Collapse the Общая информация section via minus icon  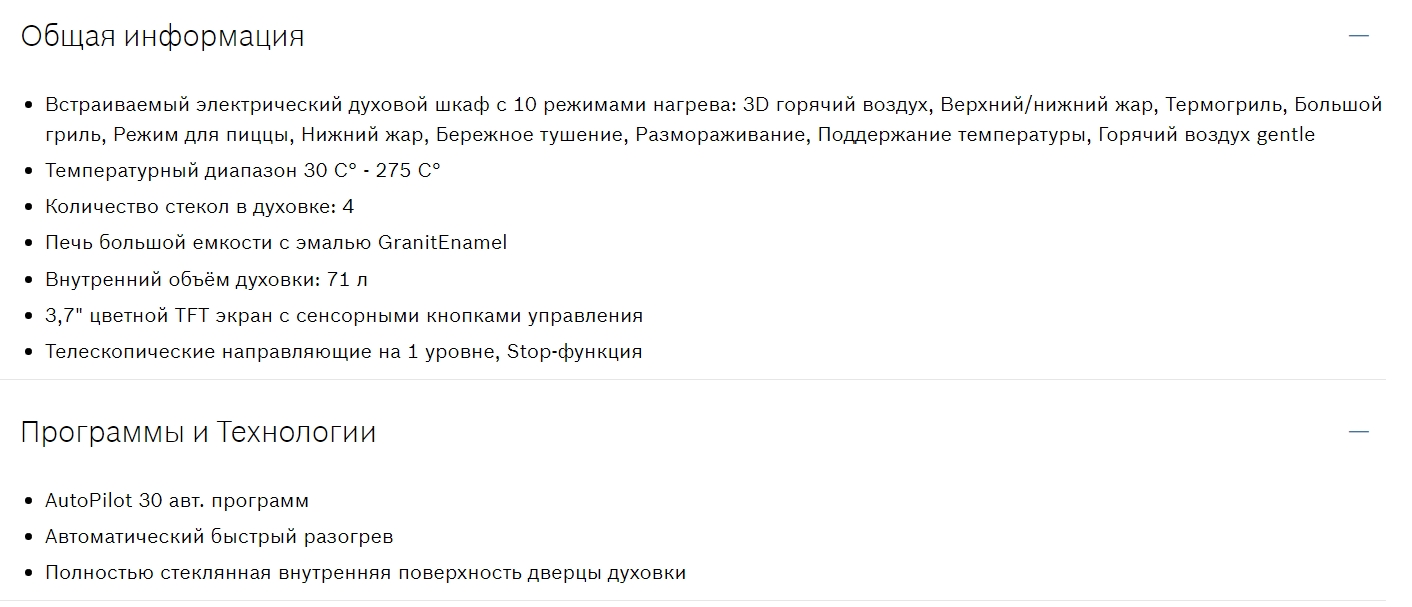coord(1358,36)
